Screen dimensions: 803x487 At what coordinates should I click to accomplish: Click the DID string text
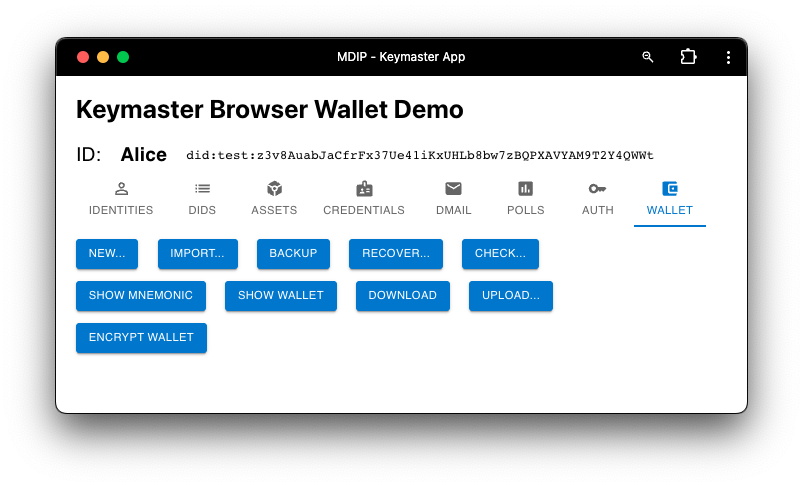(x=419, y=156)
